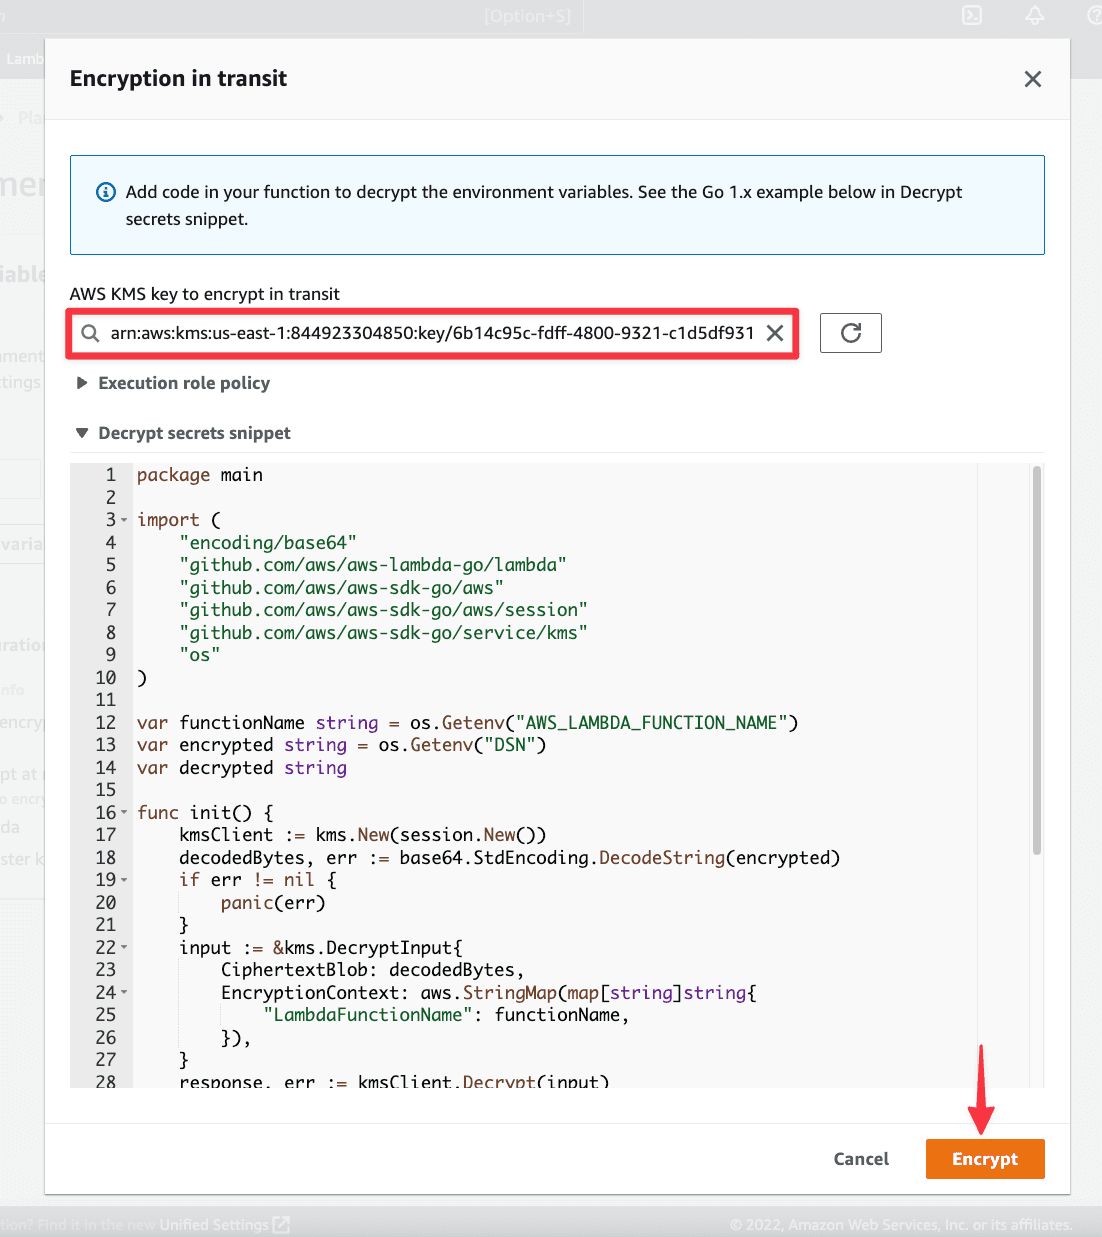1102x1237 pixels.
Task: Click the "var decrypted string" line
Action: pos(242,768)
